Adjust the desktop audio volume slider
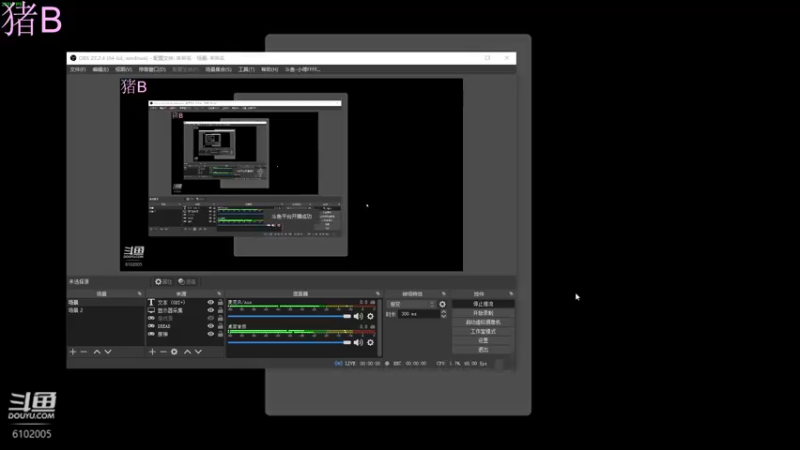 (x=289, y=342)
